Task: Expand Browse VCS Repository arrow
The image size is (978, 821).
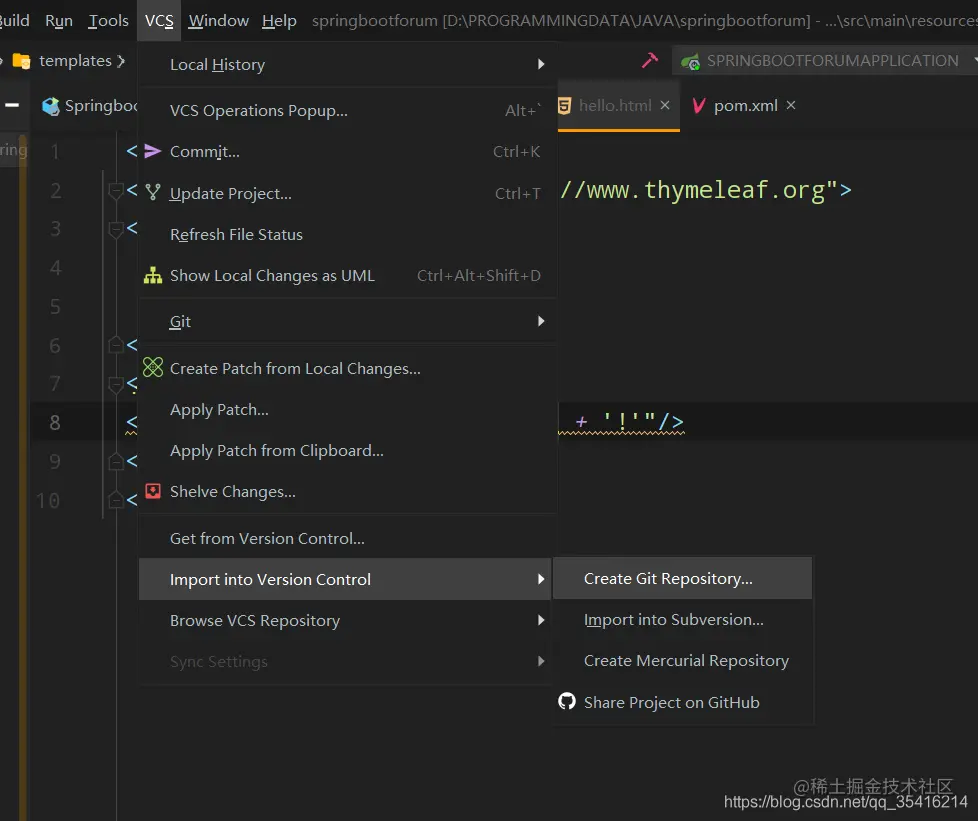Action: tap(541, 620)
